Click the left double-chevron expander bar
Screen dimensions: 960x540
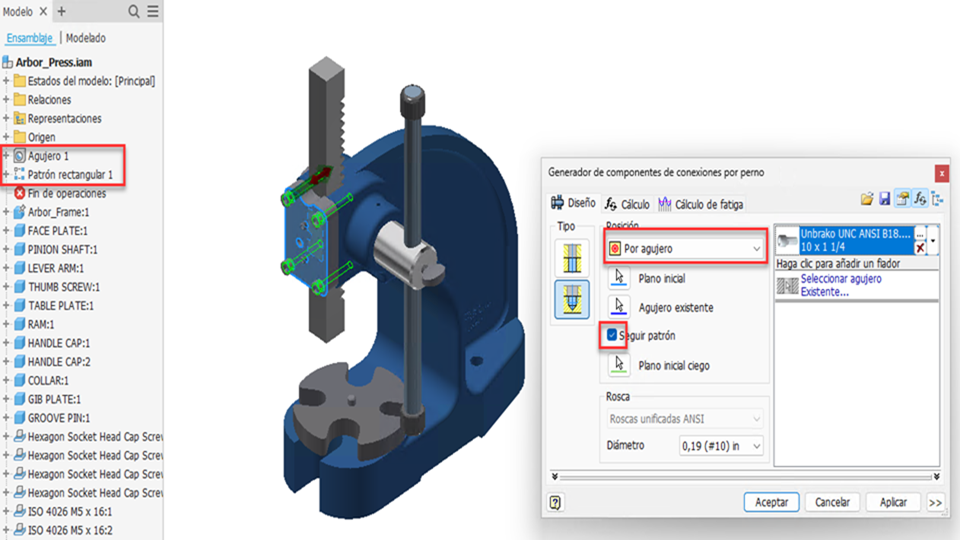point(555,476)
